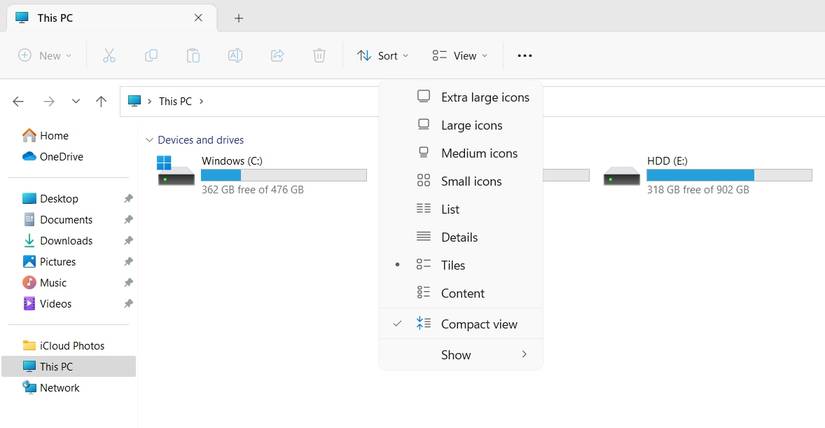Click the Paste clipboard icon
Image resolution: width=825 pixels, height=428 pixels.
coord(193,56)
